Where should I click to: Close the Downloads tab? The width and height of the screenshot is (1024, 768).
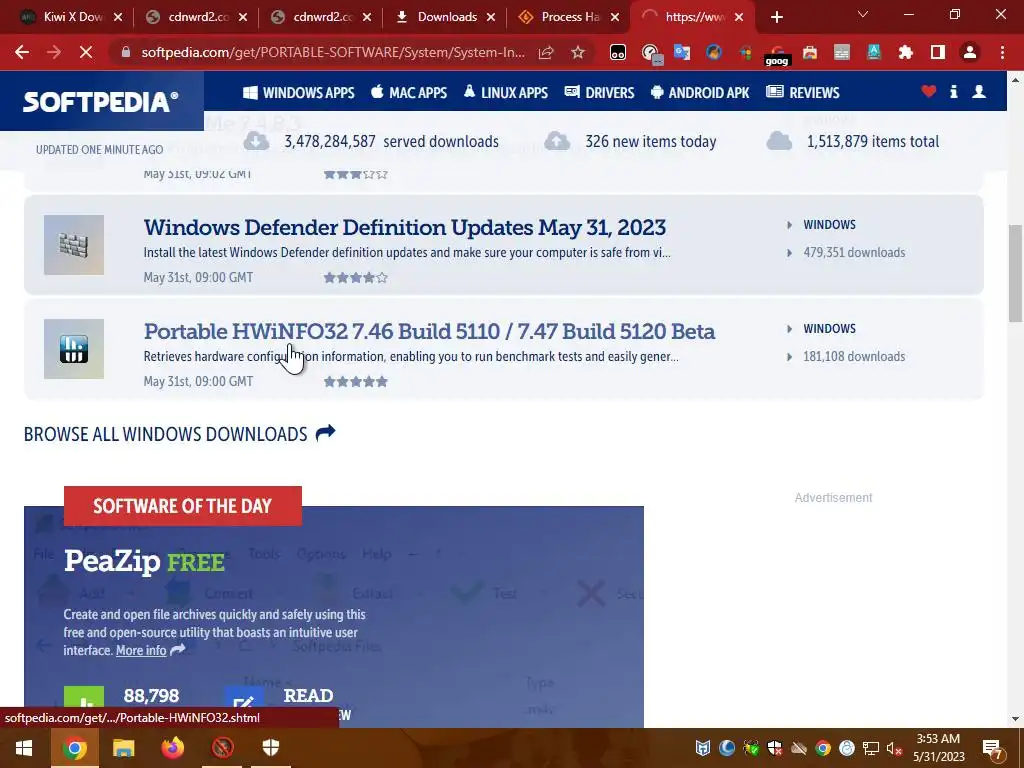point(490,17)
